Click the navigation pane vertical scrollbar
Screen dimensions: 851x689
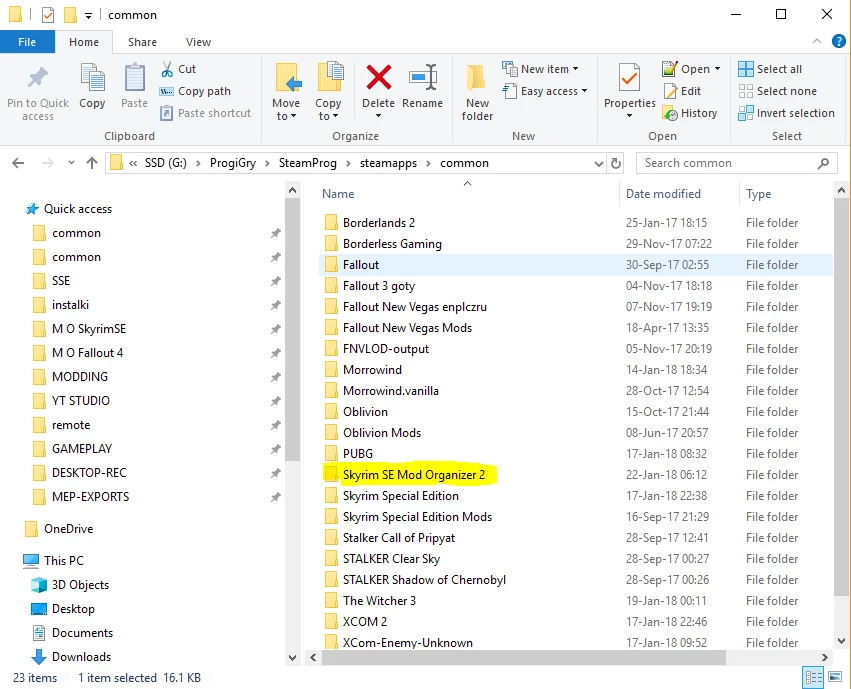[x=293, y=329]
